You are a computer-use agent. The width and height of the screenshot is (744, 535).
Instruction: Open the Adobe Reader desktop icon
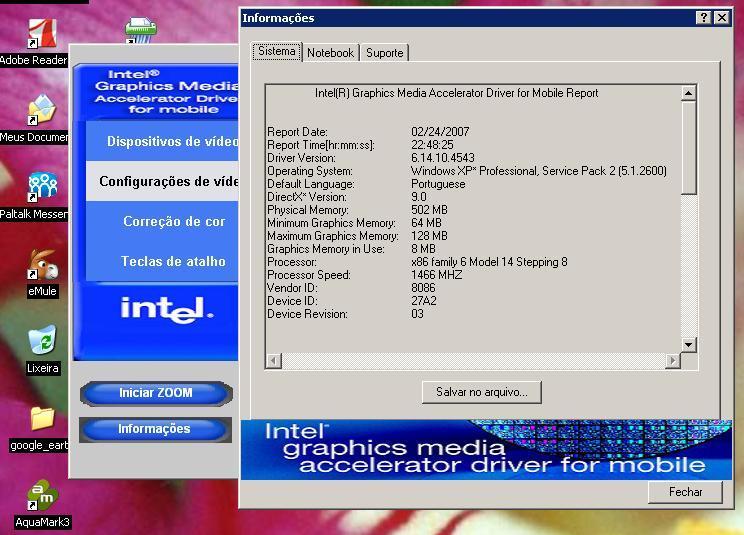[40, 36]
